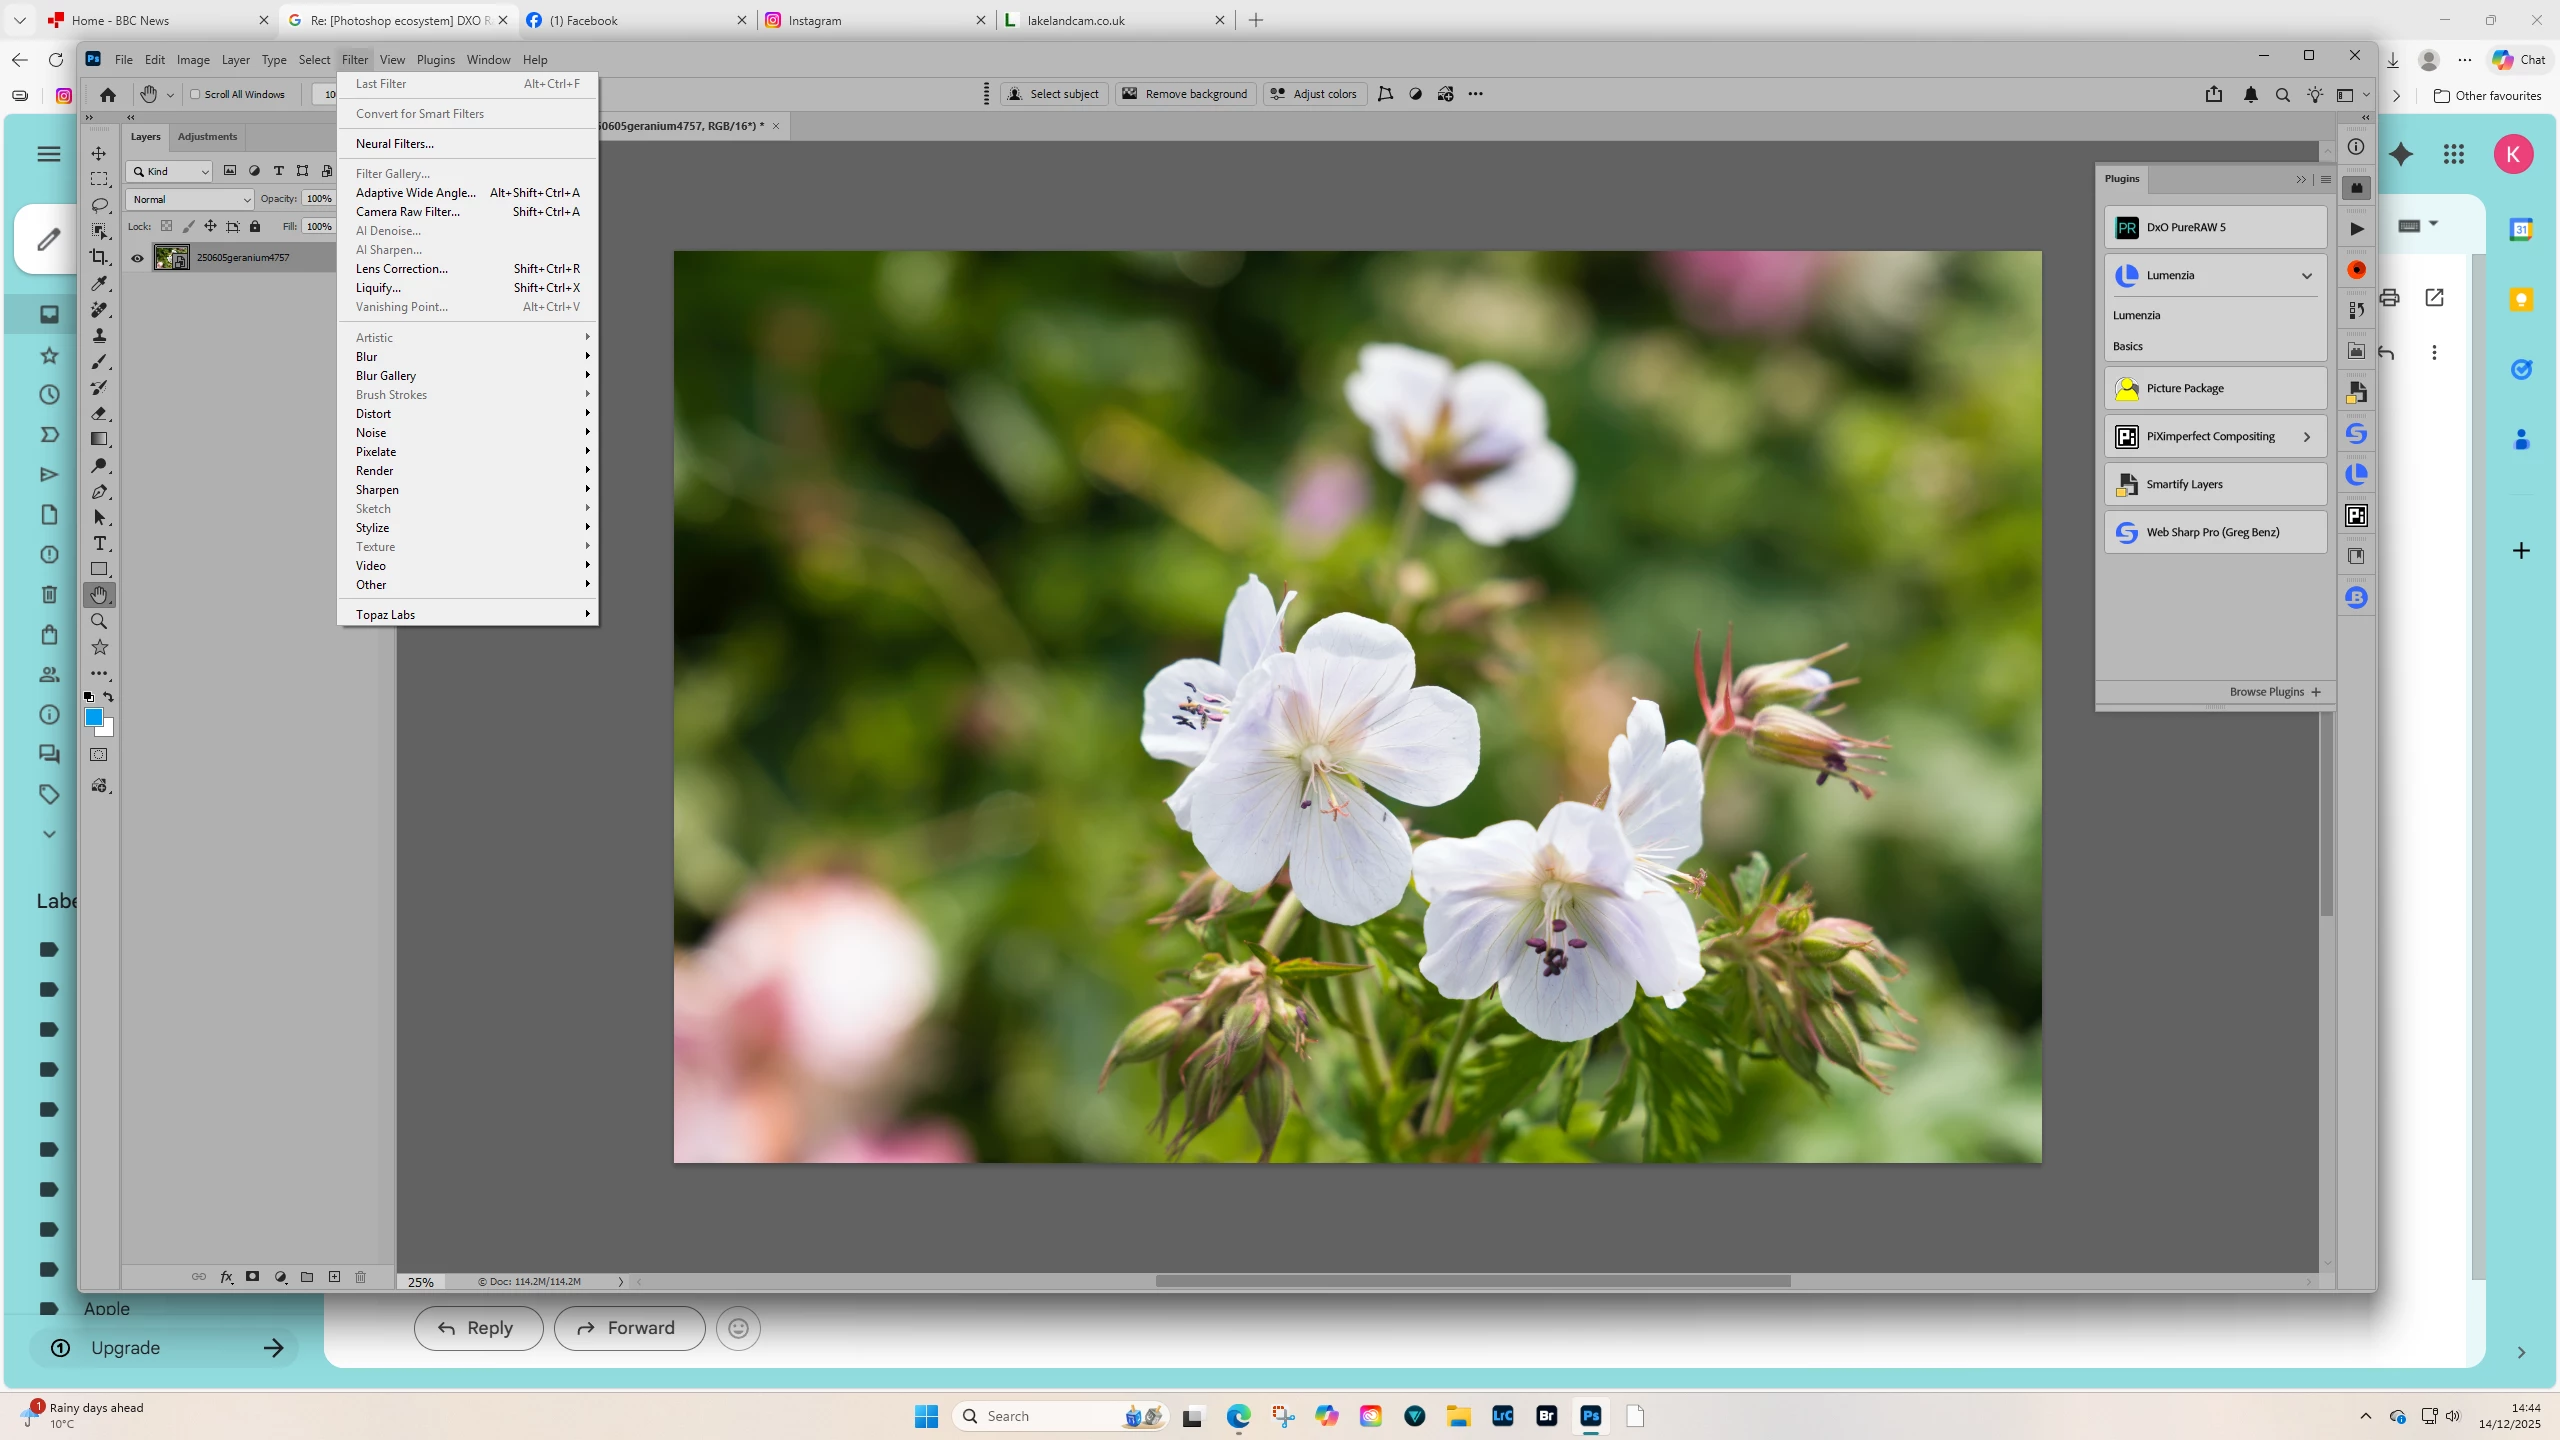This screenshot has width=2560, height=1440.
Task: Select the Crop tool
Action: (99, 257)
